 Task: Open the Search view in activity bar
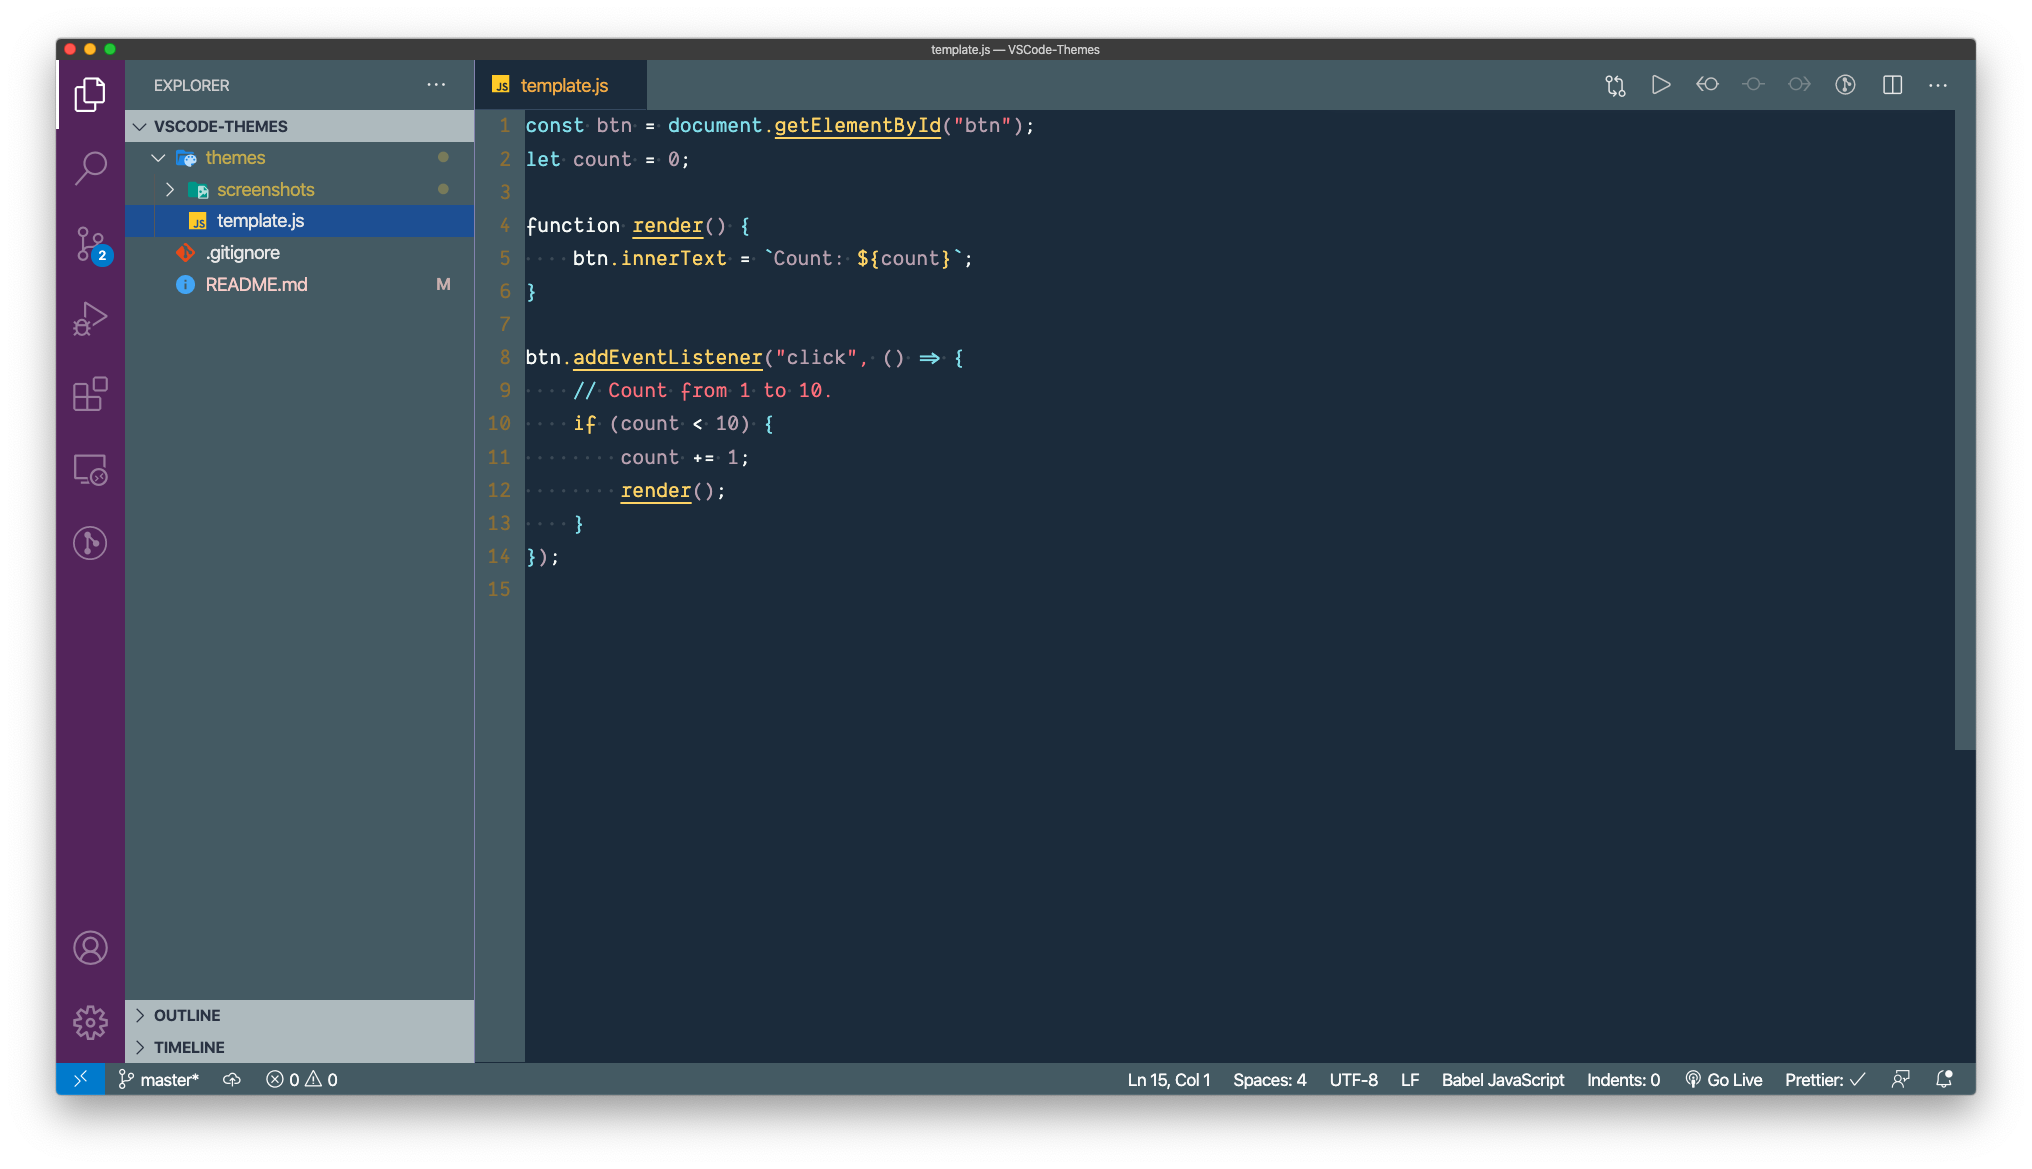pos(90,168)
